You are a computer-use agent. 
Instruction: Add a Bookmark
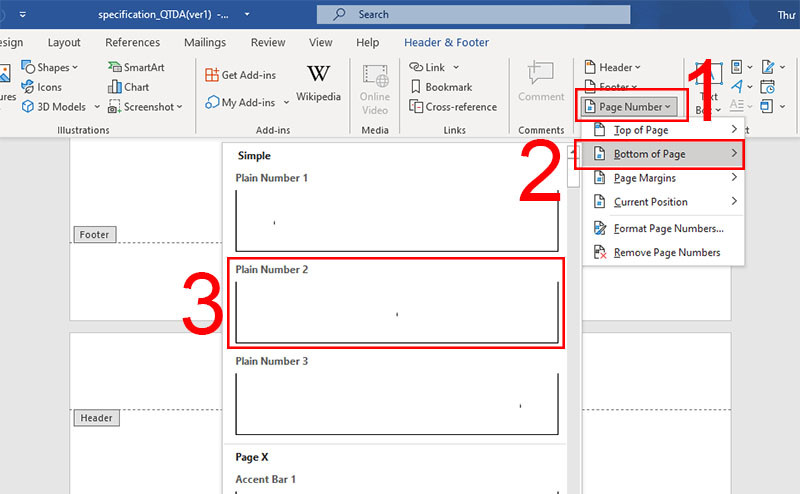pos(442,87)
